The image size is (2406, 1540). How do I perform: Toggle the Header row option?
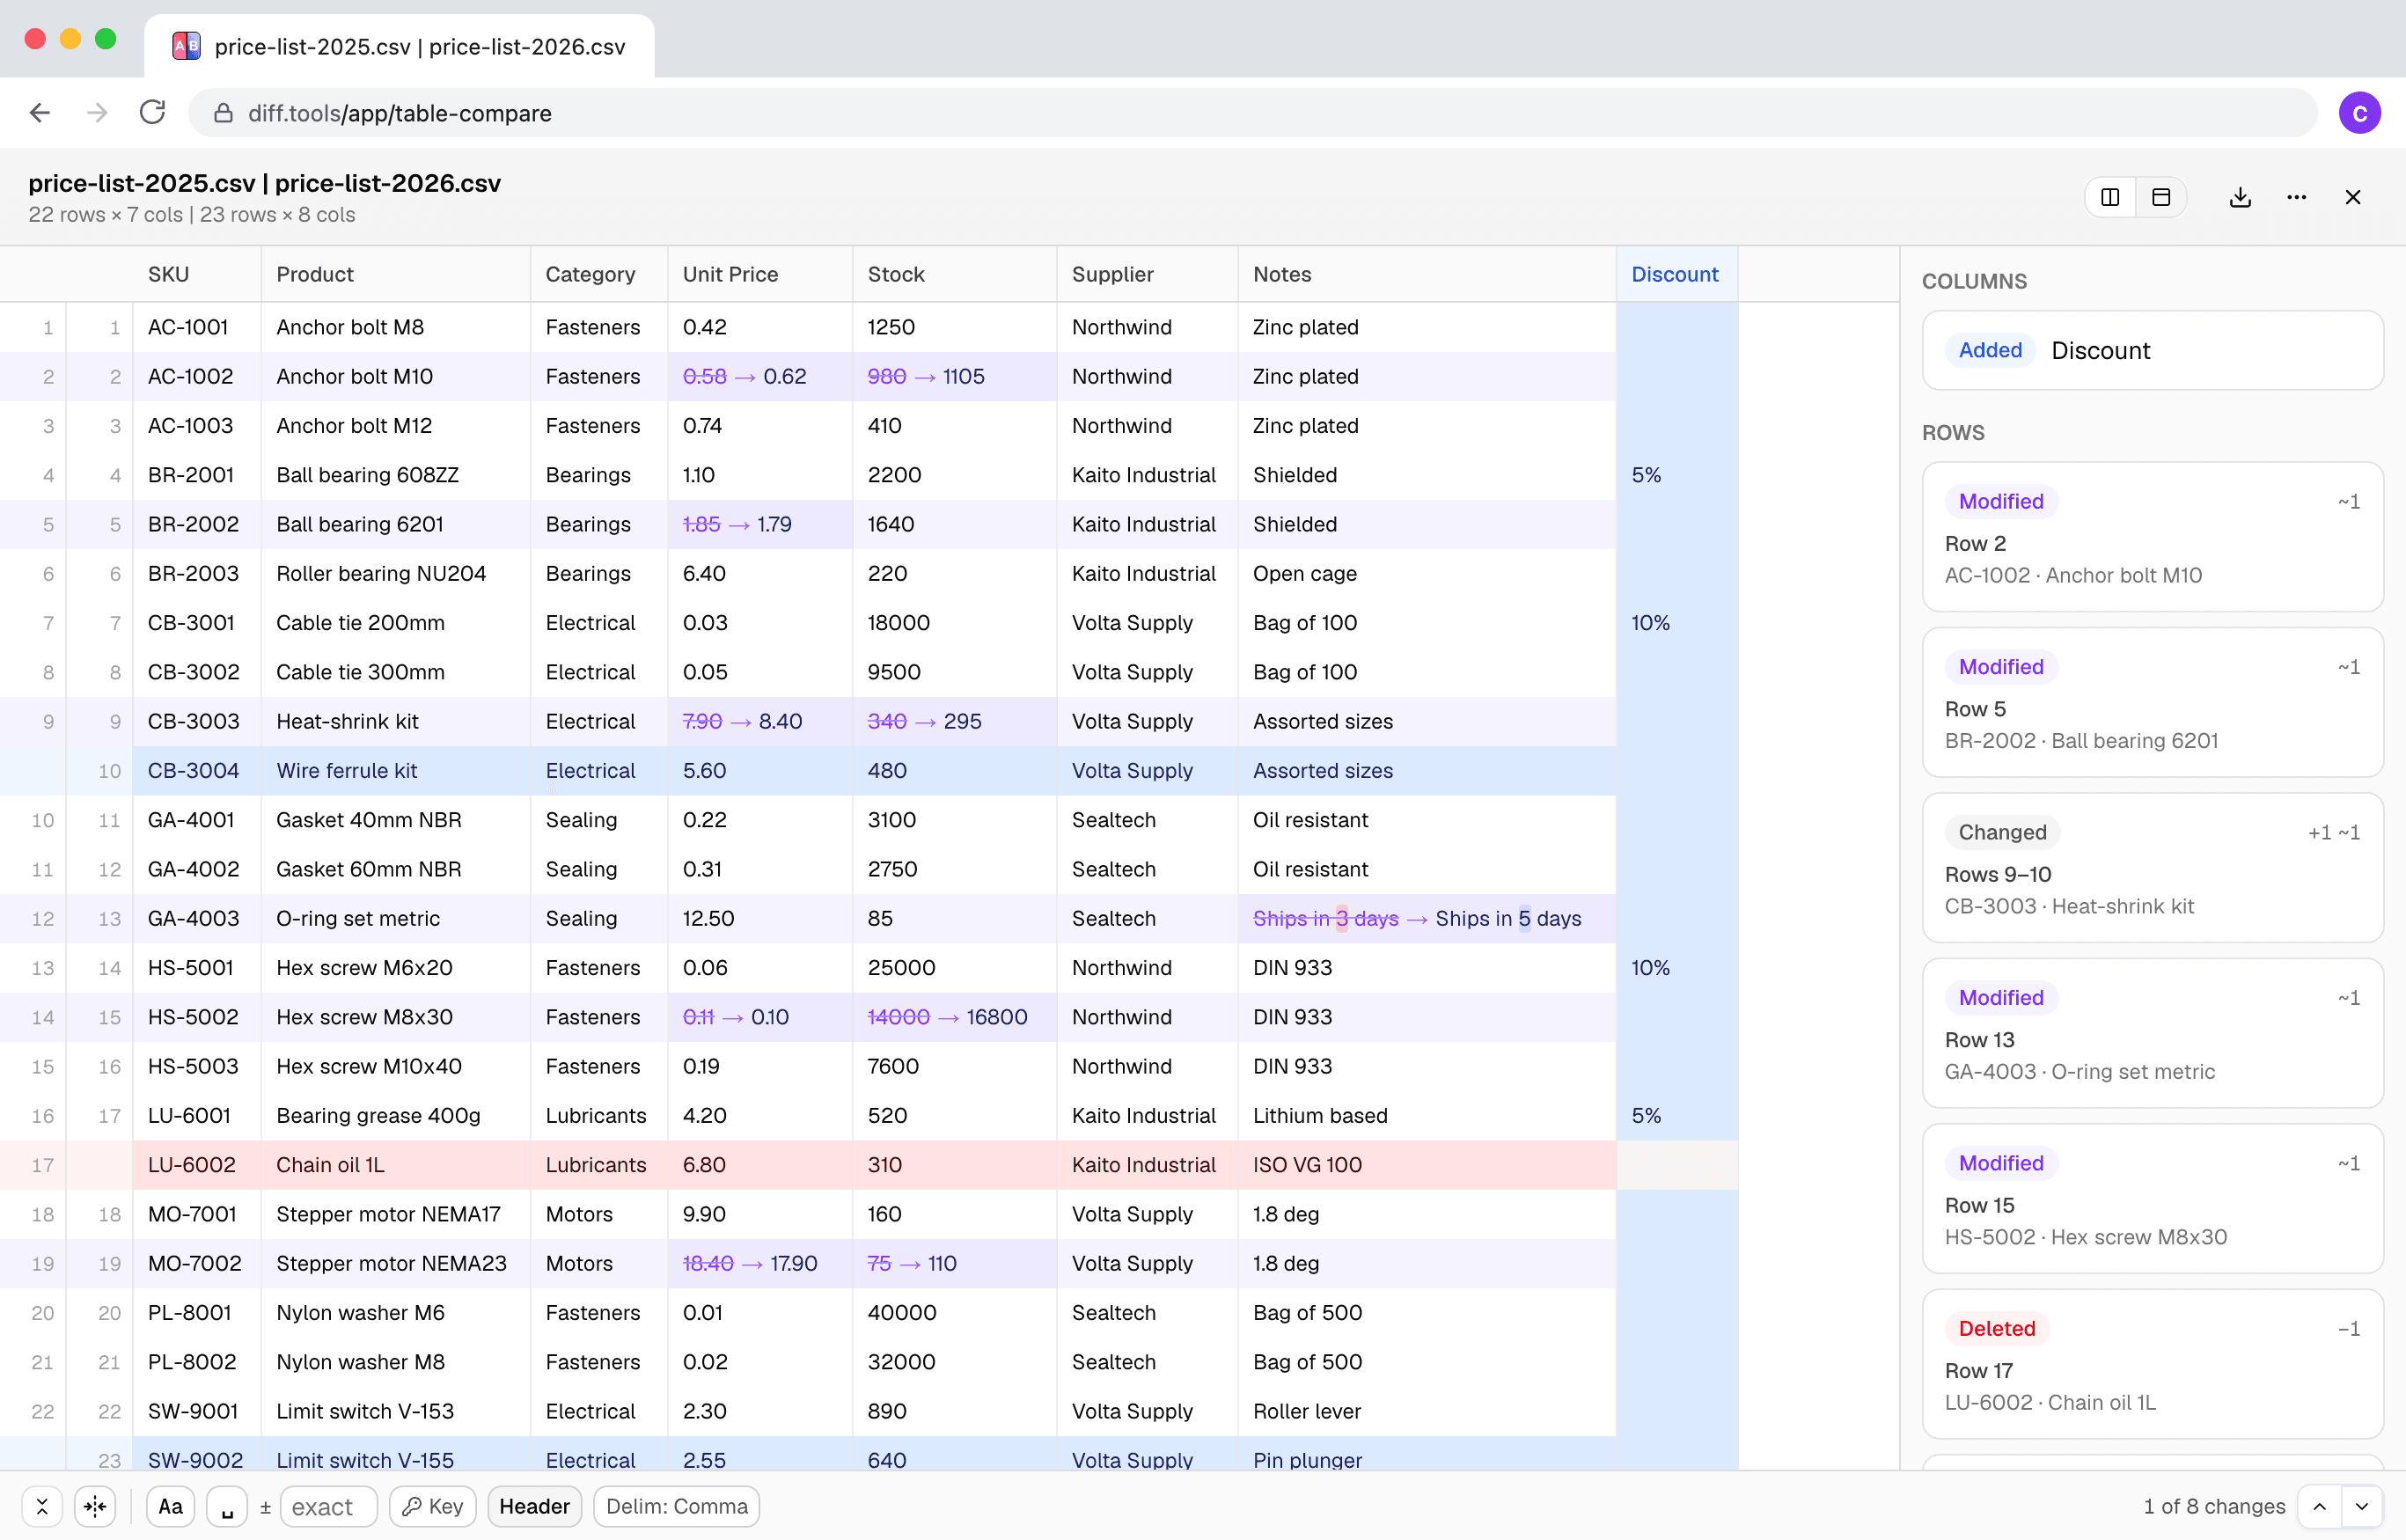(x=534, y=1506)
